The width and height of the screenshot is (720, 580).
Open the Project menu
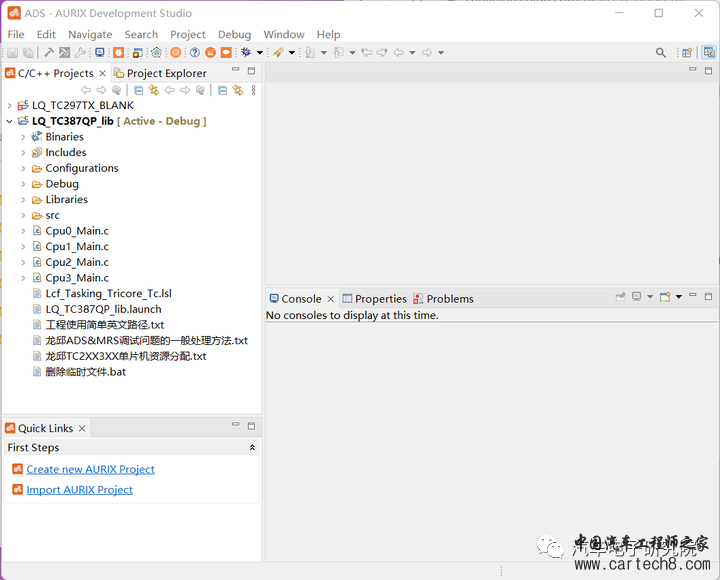[x=188, y=34]
